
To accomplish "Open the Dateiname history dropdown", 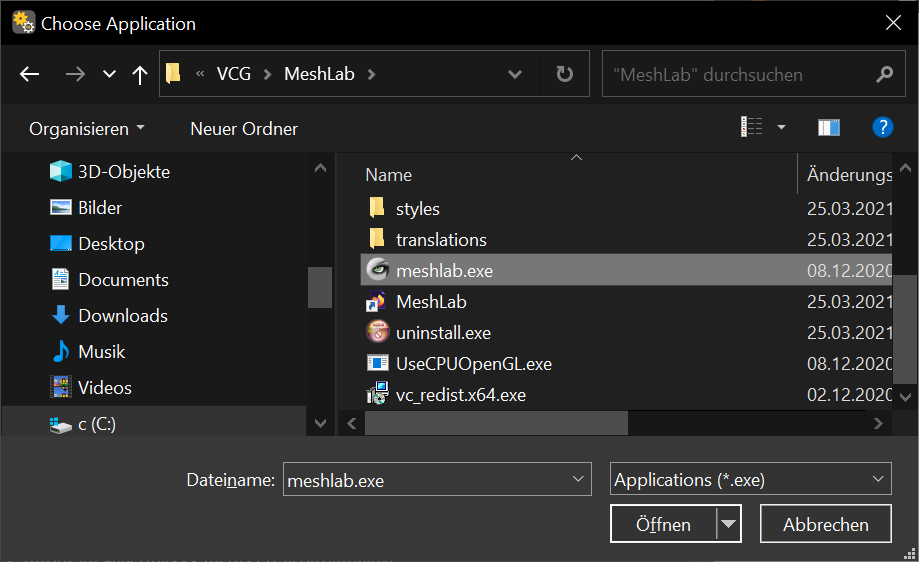I will tap(578, 479).
